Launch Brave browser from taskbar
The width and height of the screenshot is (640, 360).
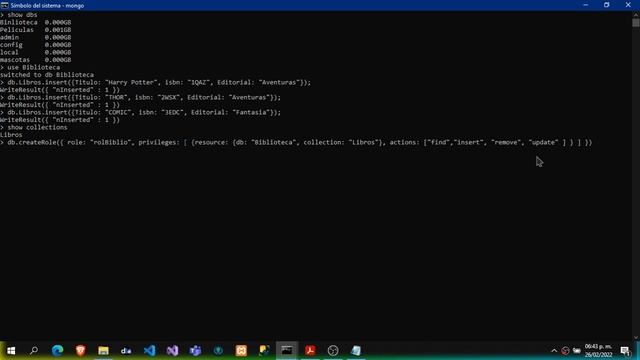pos(80,350)
